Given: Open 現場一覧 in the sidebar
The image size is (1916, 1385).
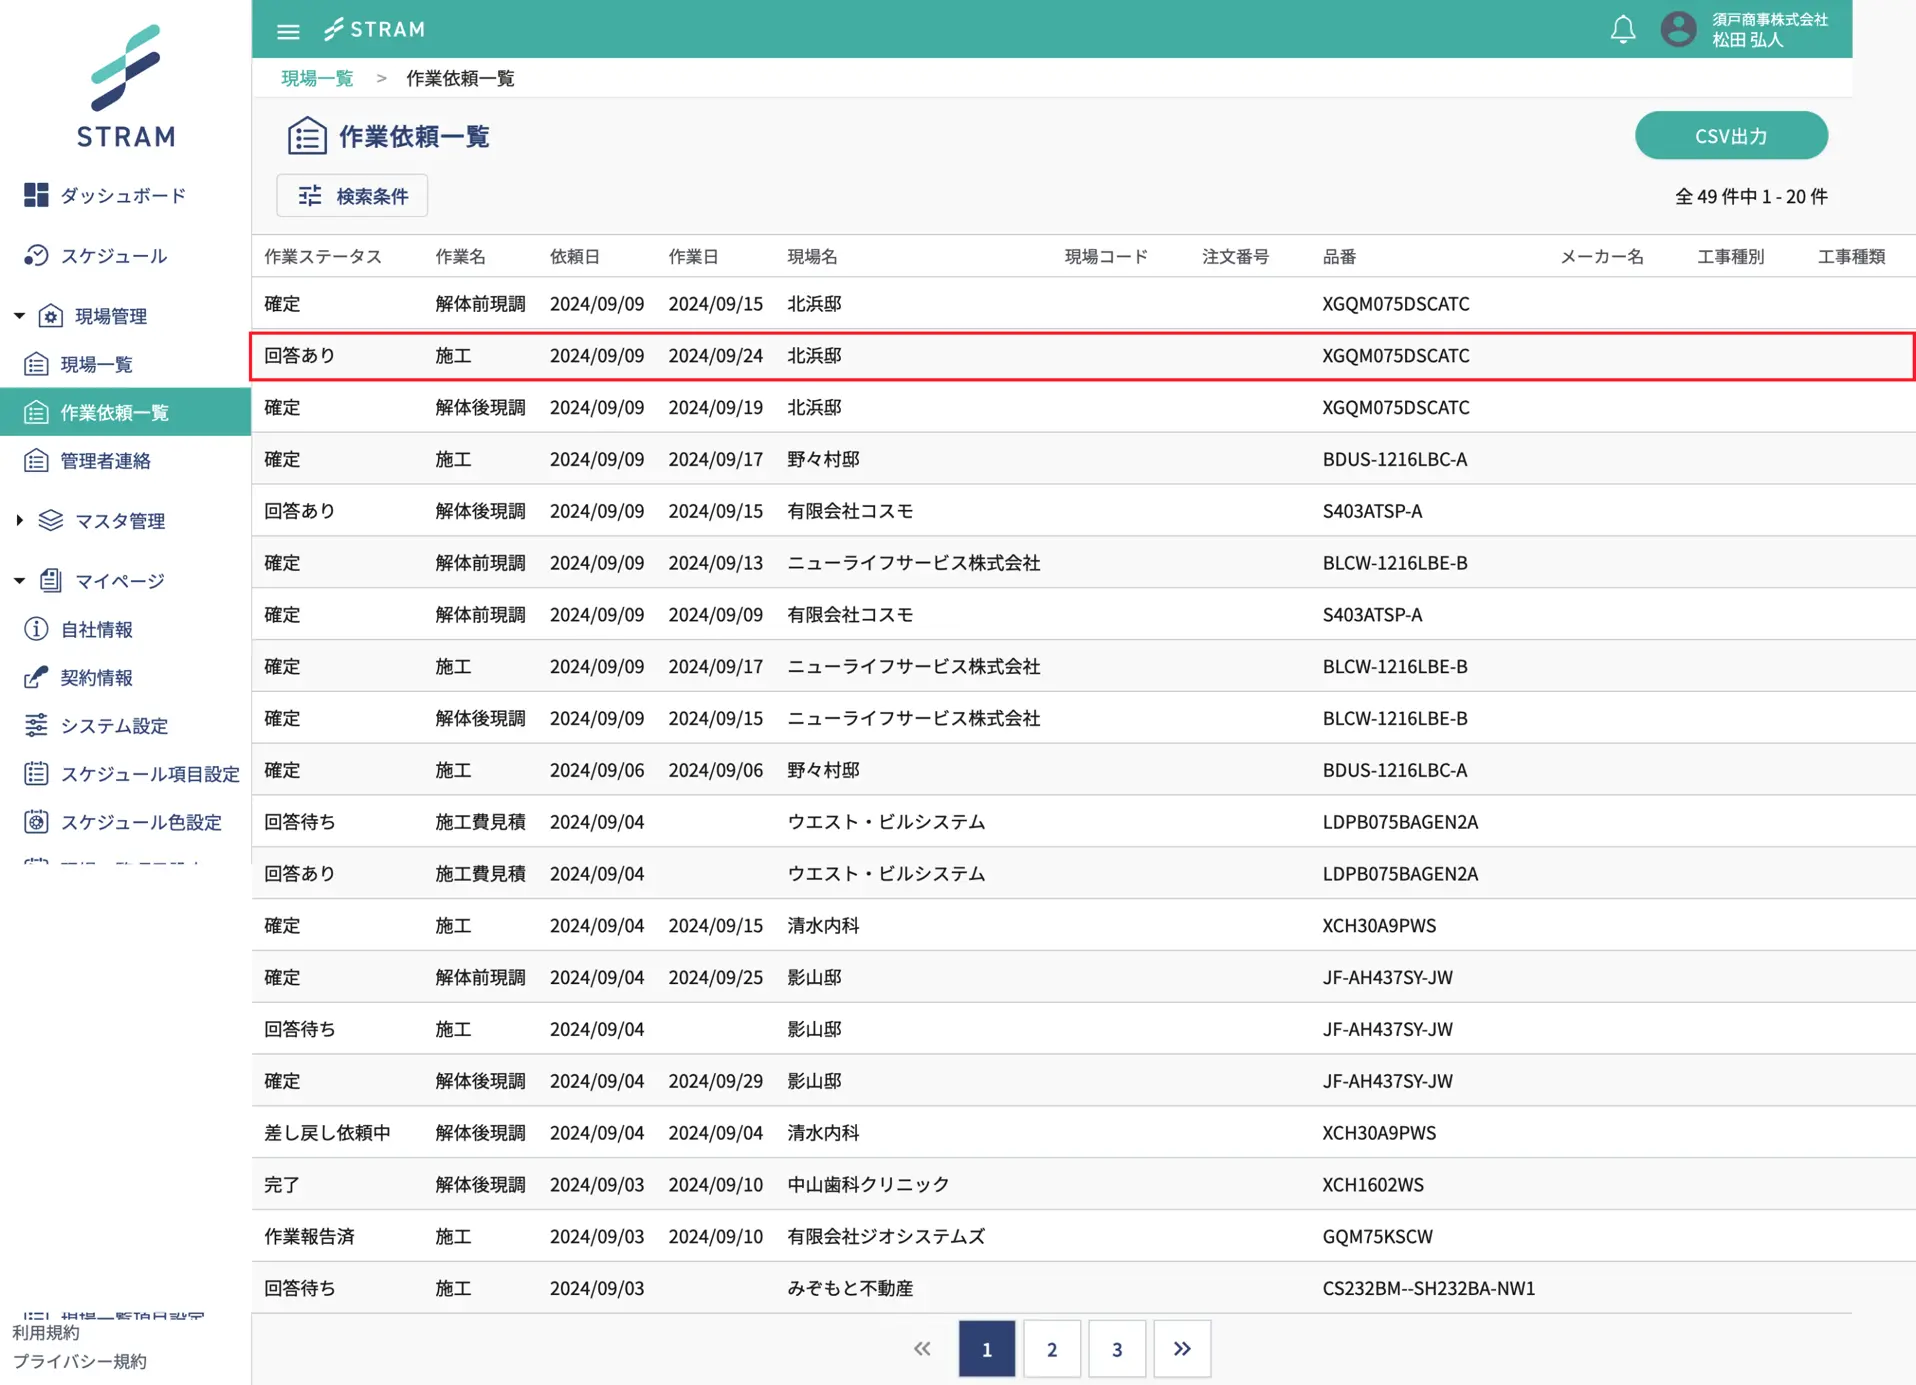Looking at the screenshot, I should pyautogui.click(x=96, y=364).
